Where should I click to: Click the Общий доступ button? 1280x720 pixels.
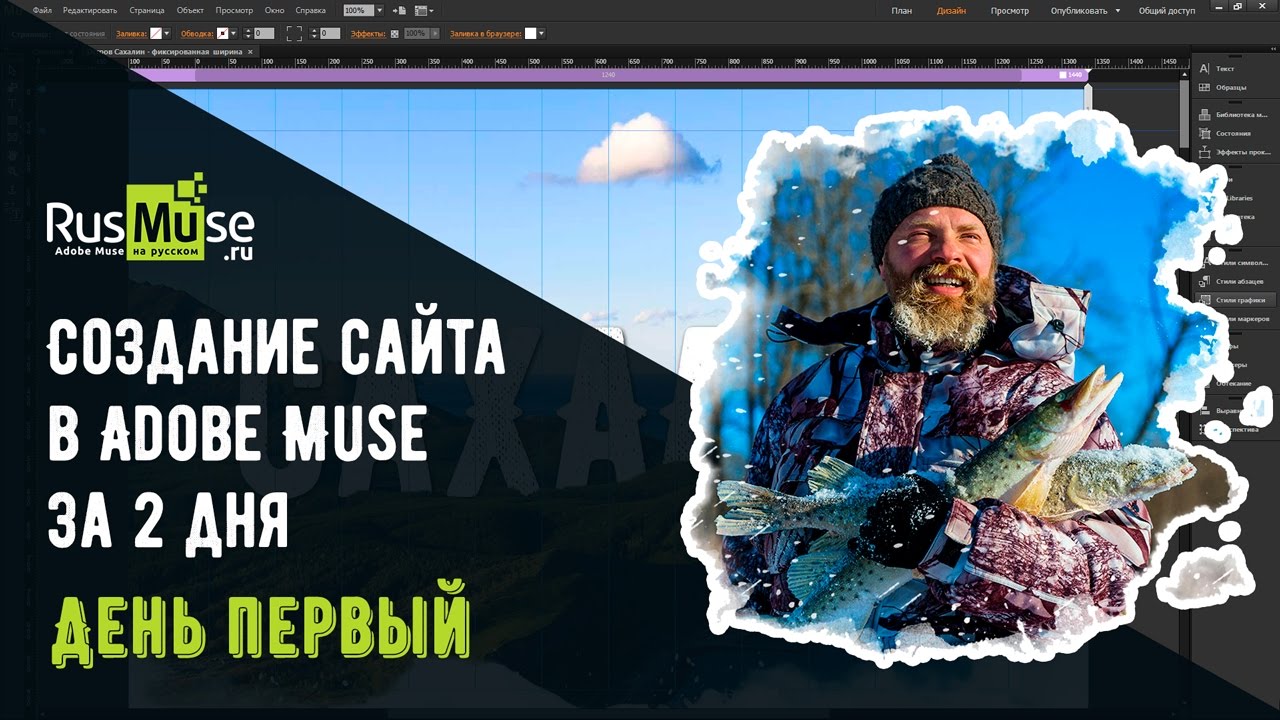pos(1167,10)
